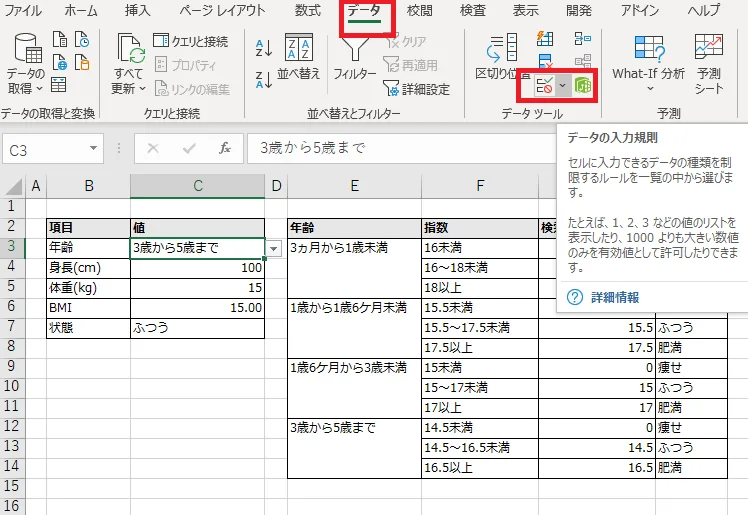Open the What-If 分析 menu
This screenshot has width=748, height=515.
649,63
